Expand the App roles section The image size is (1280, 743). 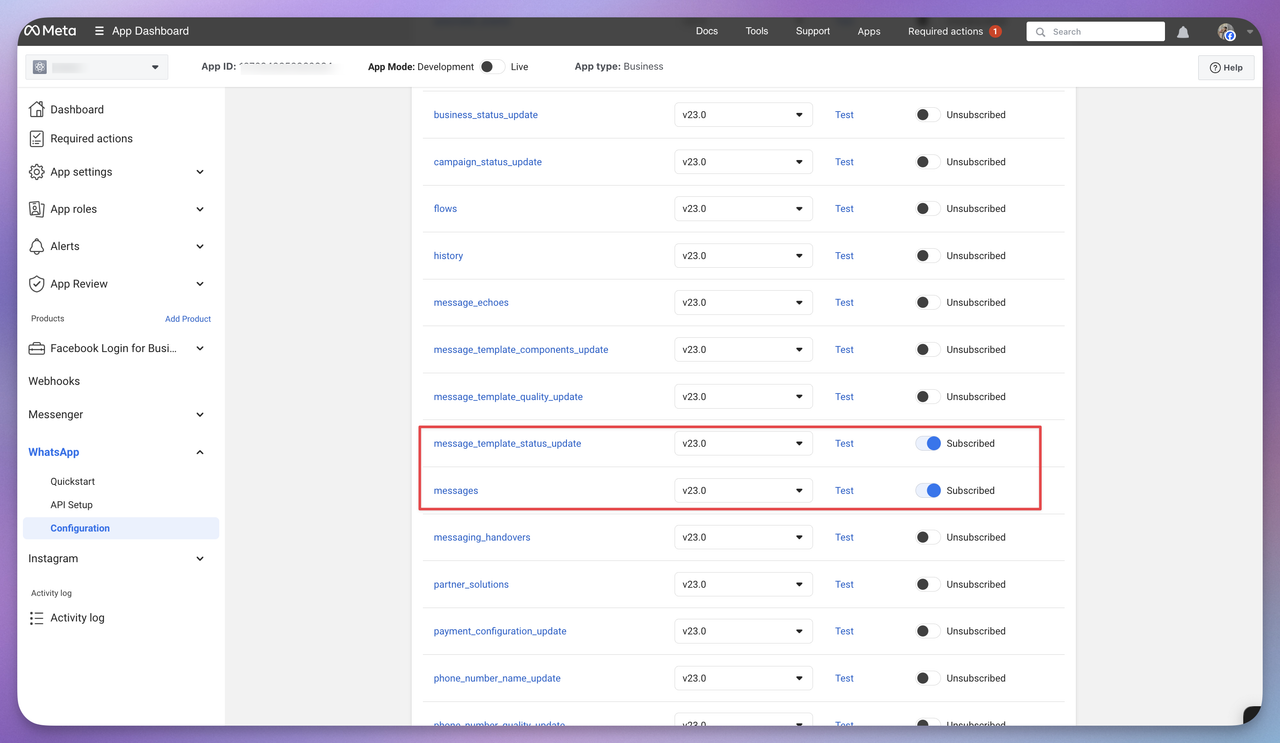click(200, 209)
